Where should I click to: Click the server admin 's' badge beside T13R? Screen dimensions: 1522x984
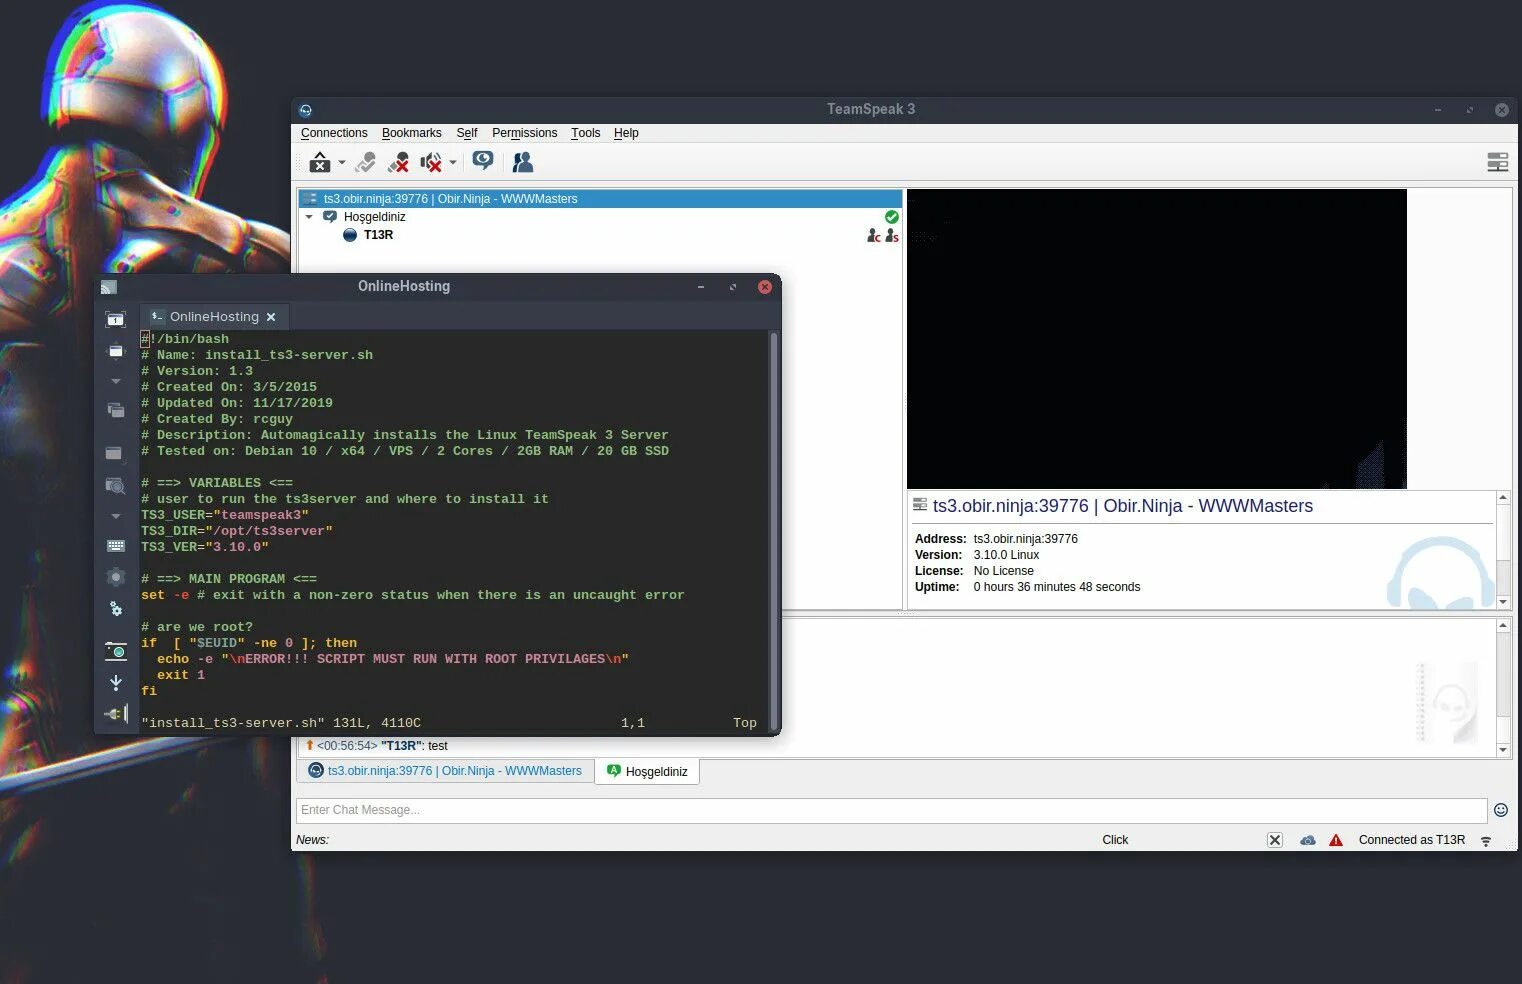pos(892,236)
